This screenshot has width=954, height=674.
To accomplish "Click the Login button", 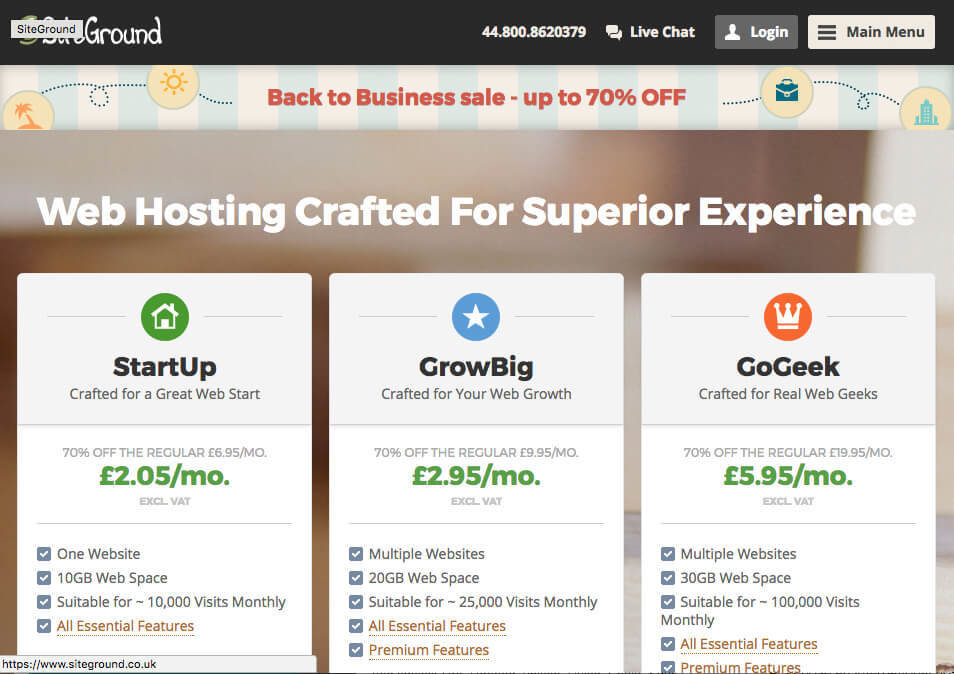I will 756,32.
